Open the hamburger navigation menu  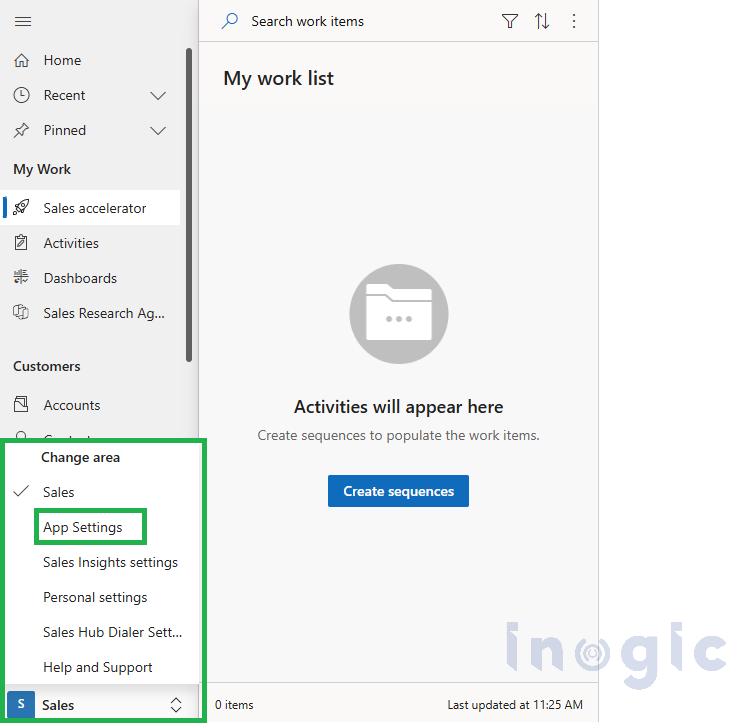click(22, 22)
